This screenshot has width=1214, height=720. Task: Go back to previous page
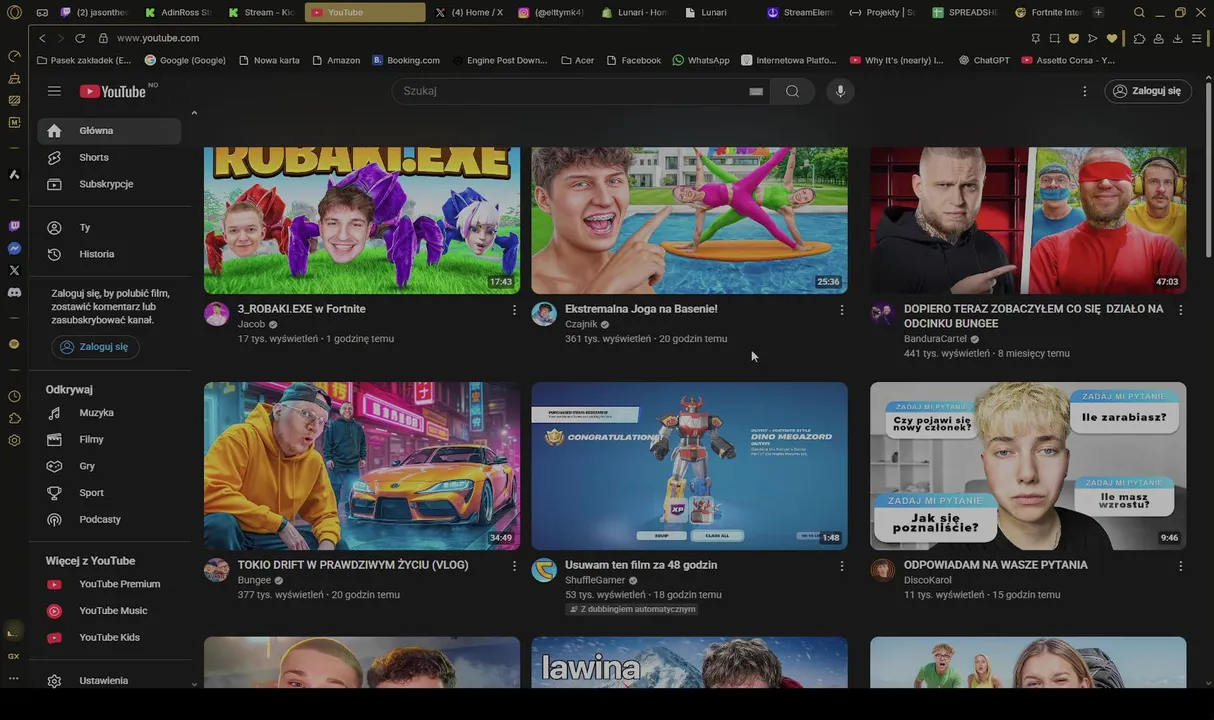(x=42, y=38)
